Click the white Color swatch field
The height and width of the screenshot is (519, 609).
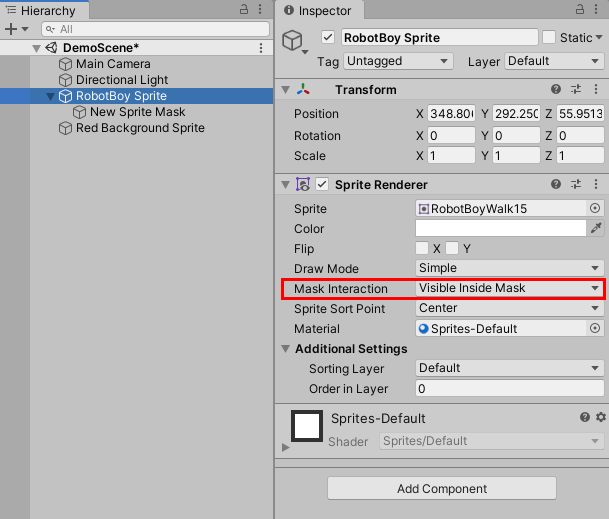click(500, 229)
